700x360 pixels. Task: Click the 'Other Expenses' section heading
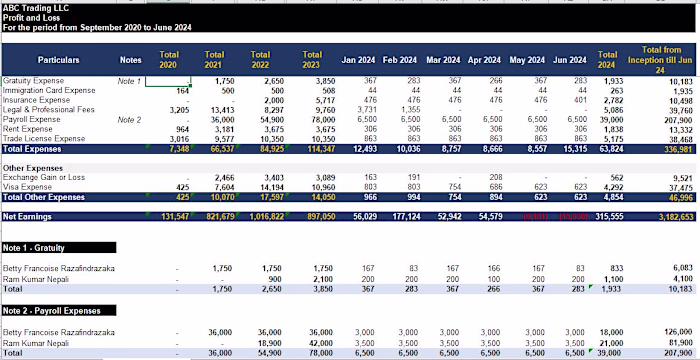[33, 168]
